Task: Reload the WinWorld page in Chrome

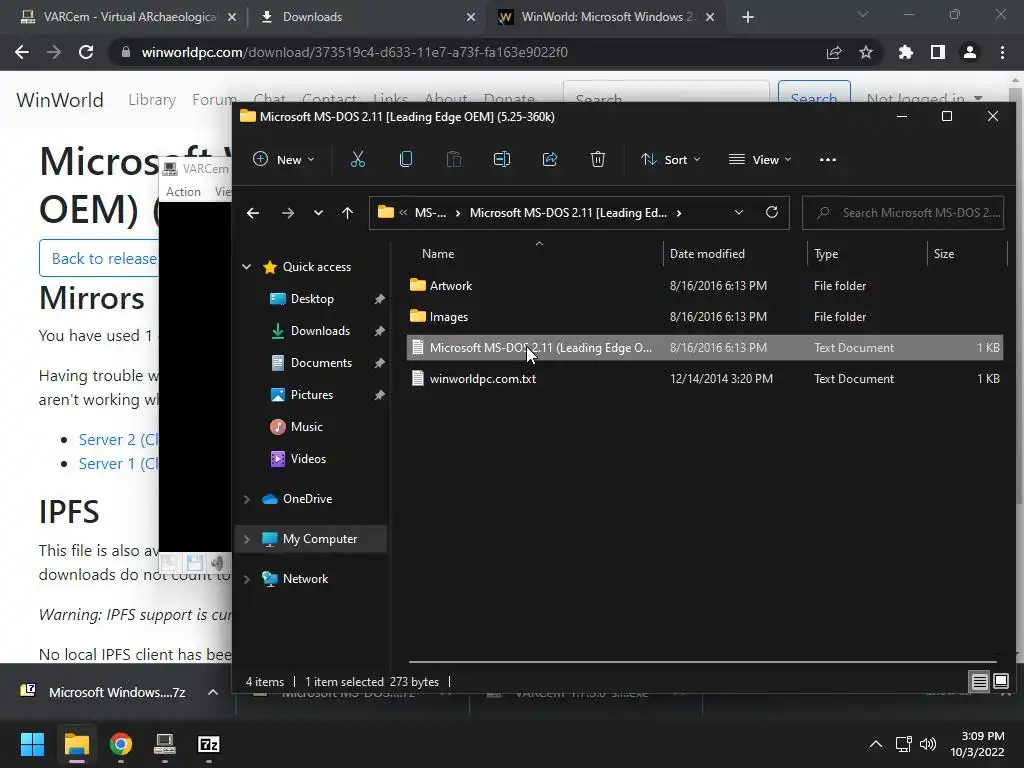Action: pos(86,52)
